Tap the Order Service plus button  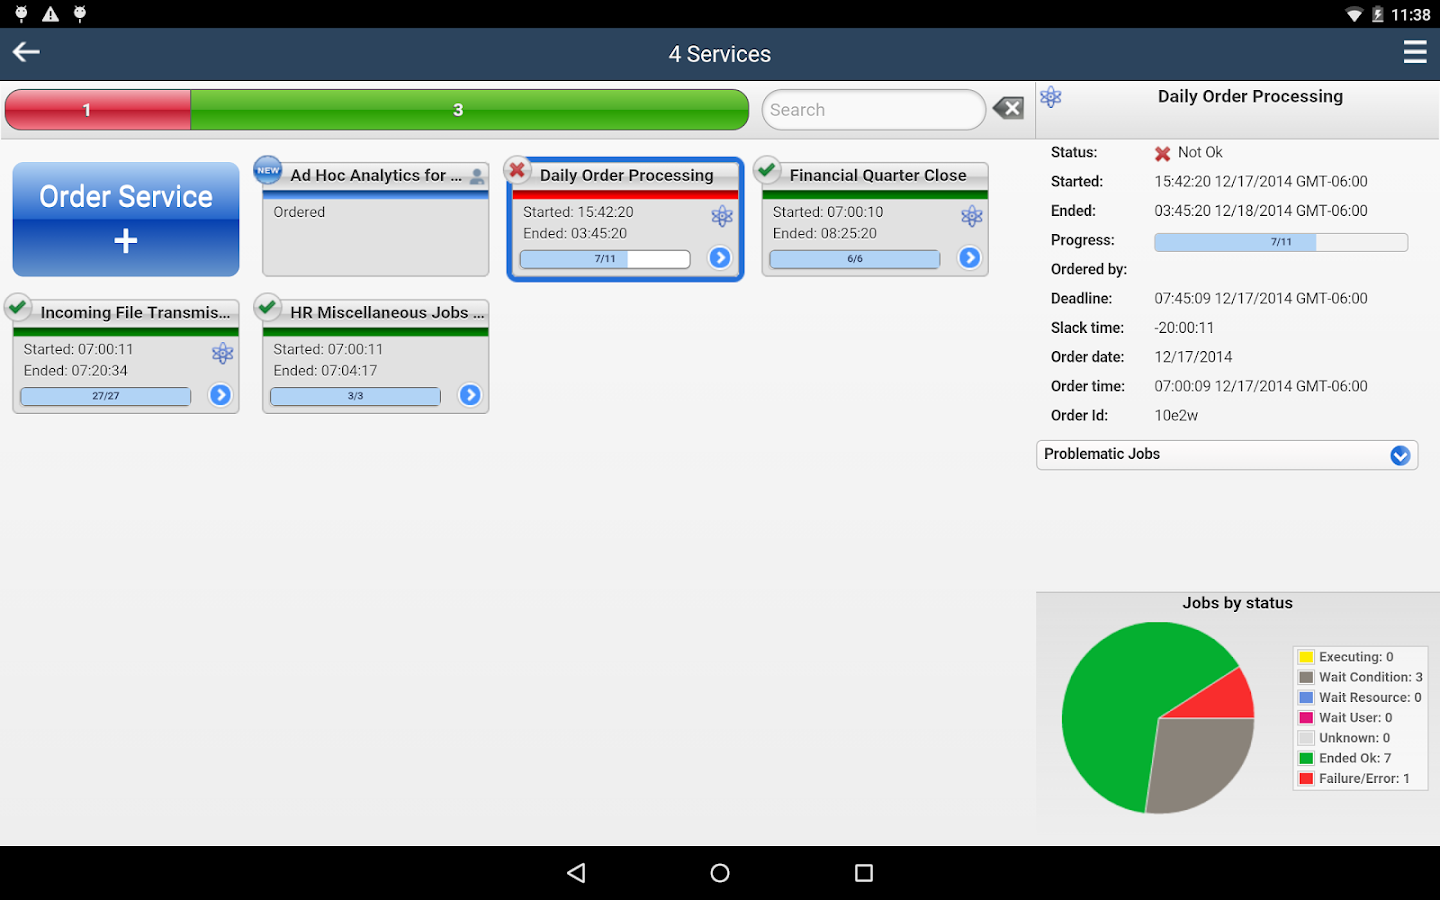click(x=125, y=219)
